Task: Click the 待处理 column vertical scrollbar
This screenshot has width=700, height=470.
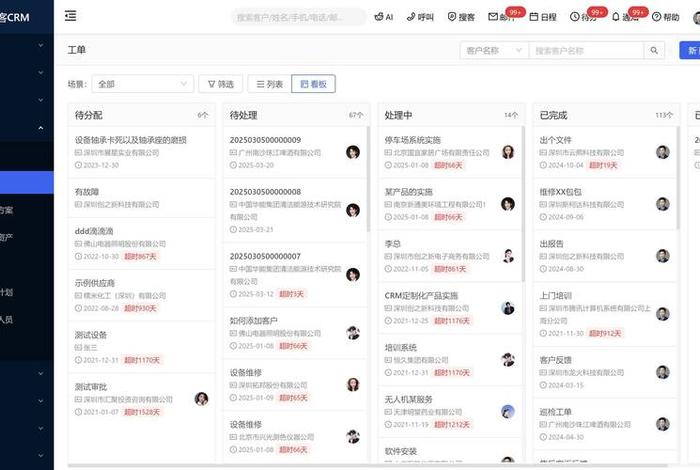Action: [x=368, y=179]
